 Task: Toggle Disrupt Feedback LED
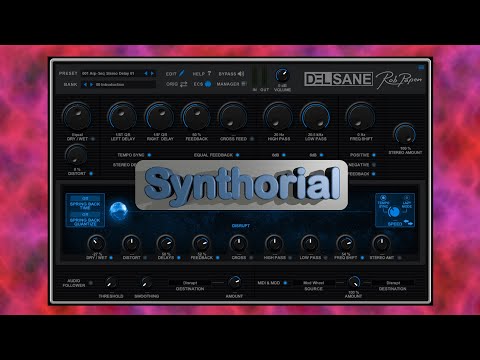click(218, 258)
